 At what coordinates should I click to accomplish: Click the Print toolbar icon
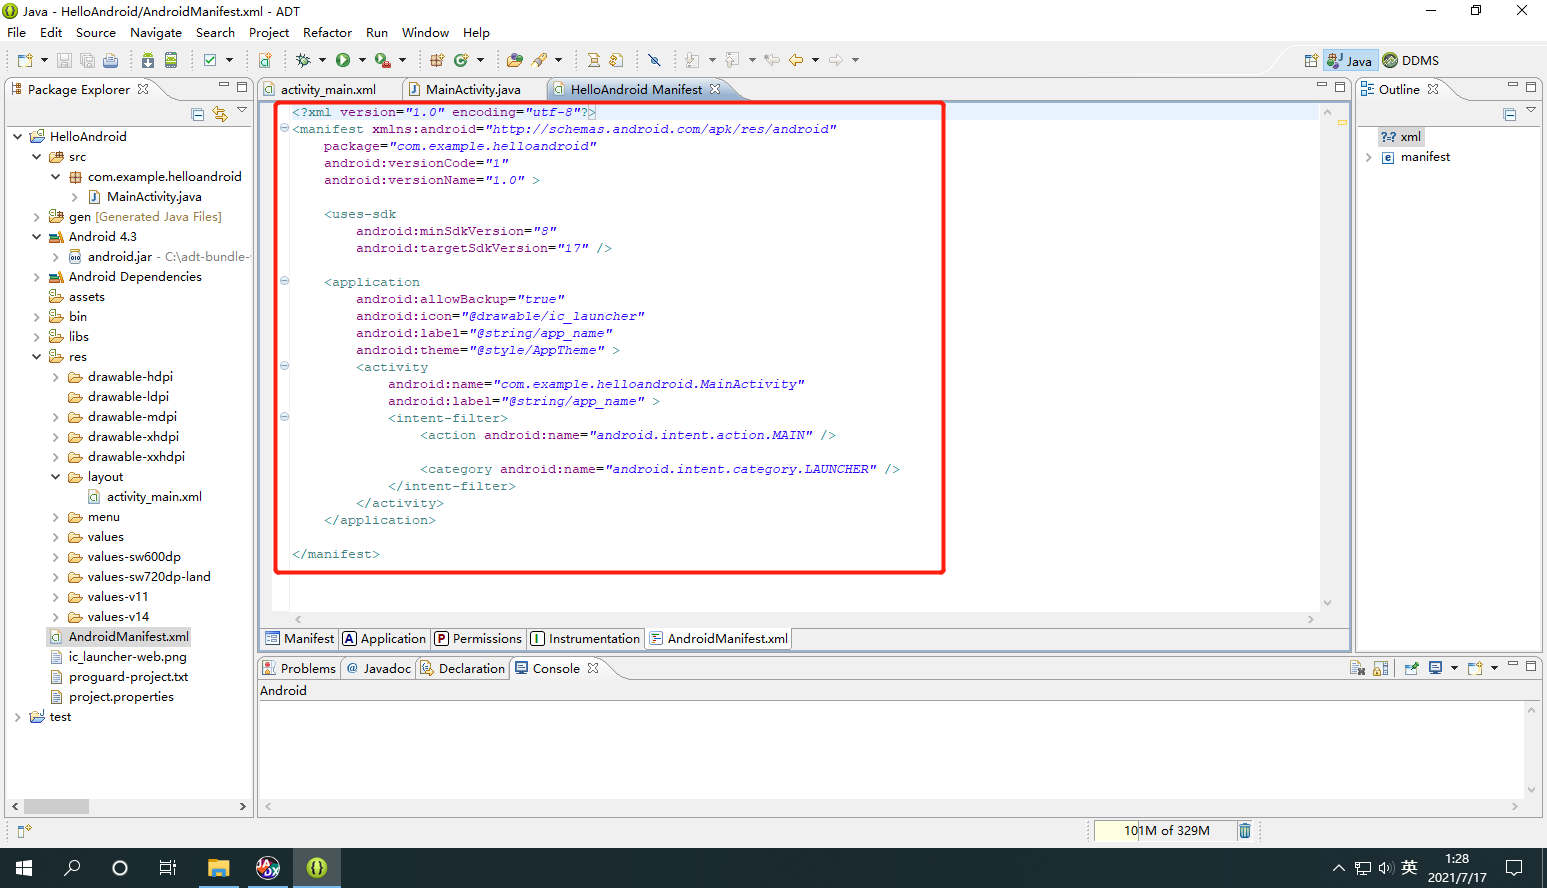click(110, 60)
